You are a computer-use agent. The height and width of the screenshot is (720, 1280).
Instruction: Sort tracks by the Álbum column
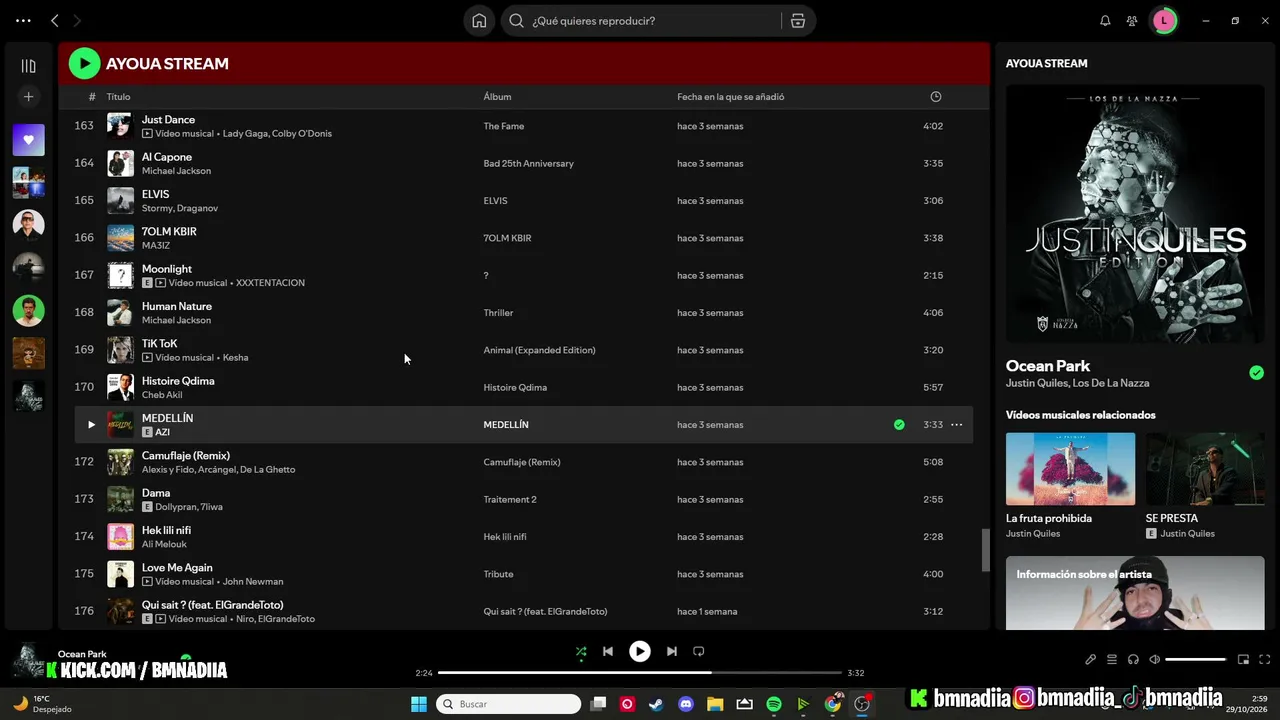tap(497, 97)
